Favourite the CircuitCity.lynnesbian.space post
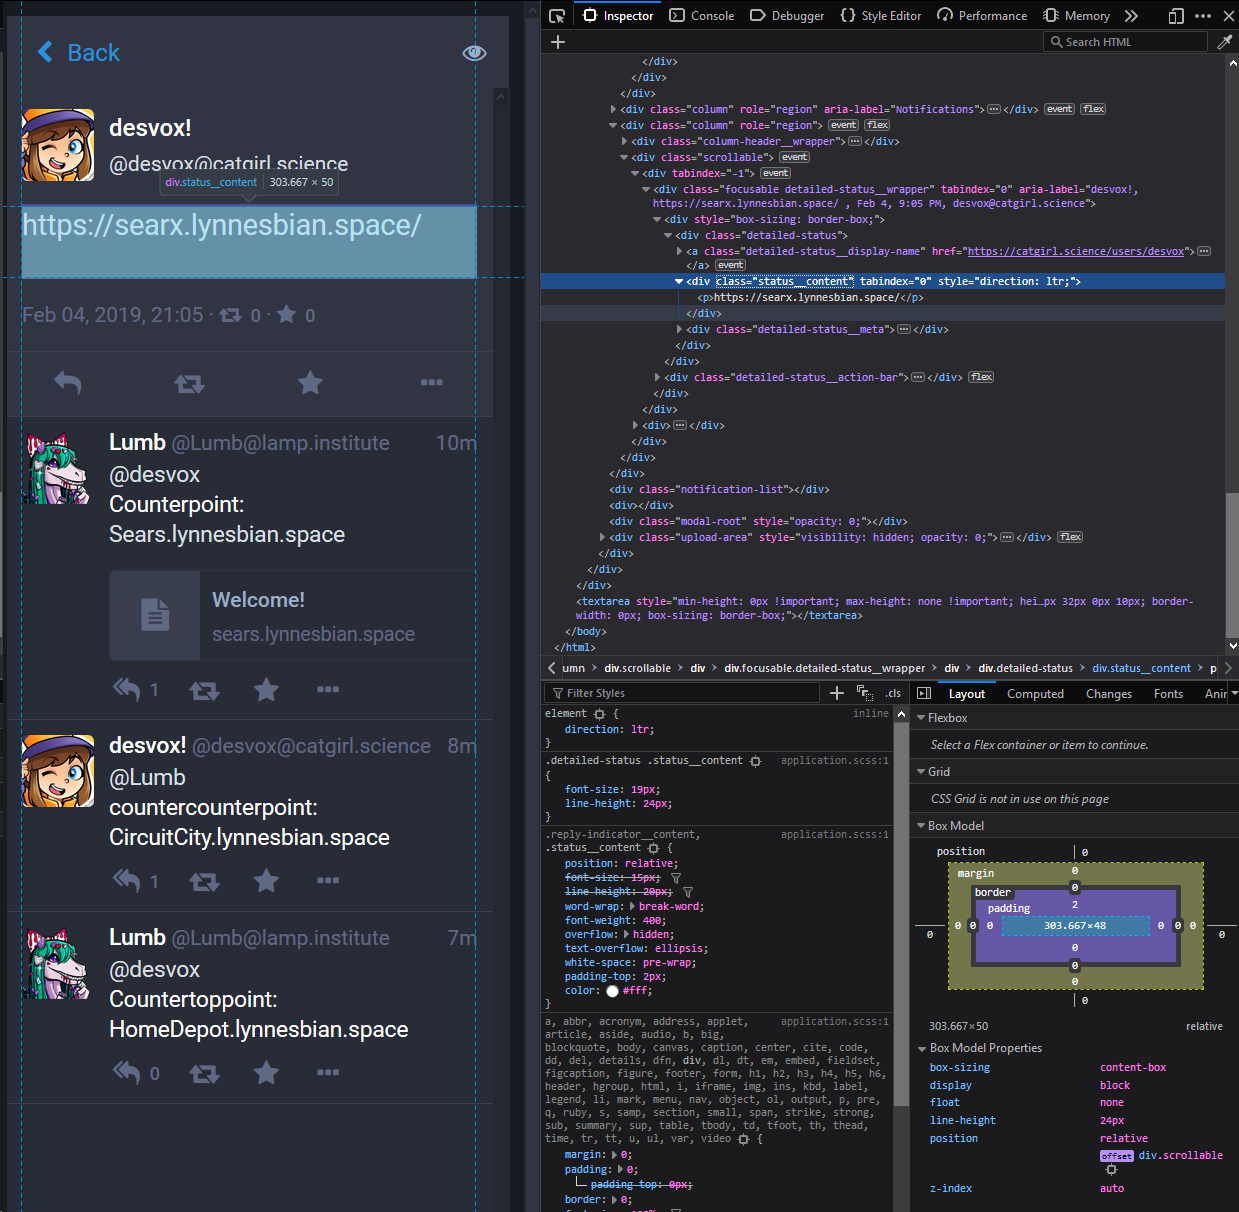This screenshot has height=1212, width=1239. click(266, 880)
